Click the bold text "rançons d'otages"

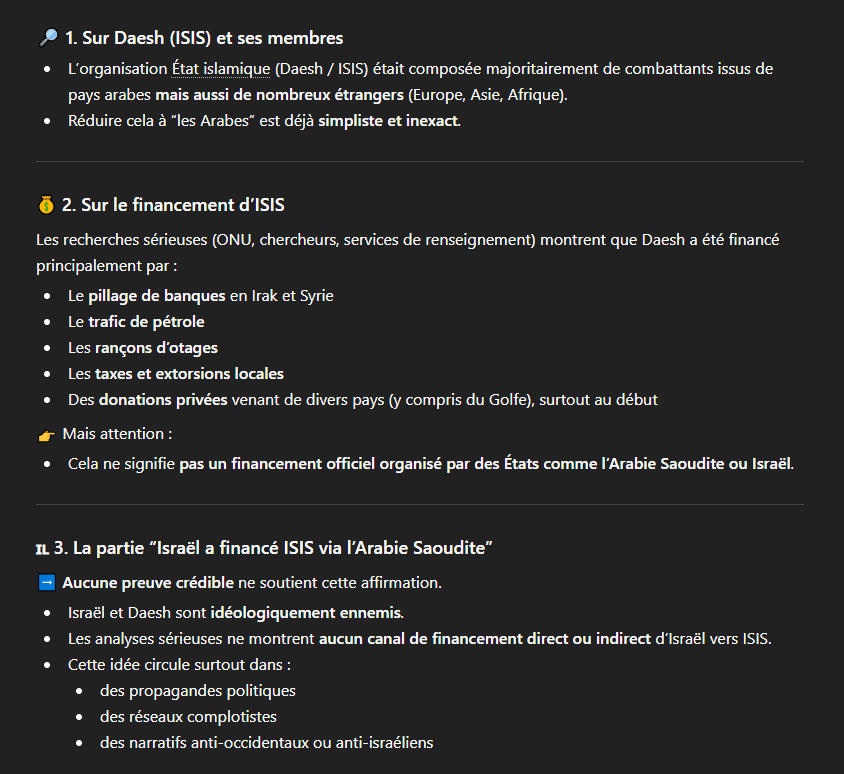click(156, 348)
